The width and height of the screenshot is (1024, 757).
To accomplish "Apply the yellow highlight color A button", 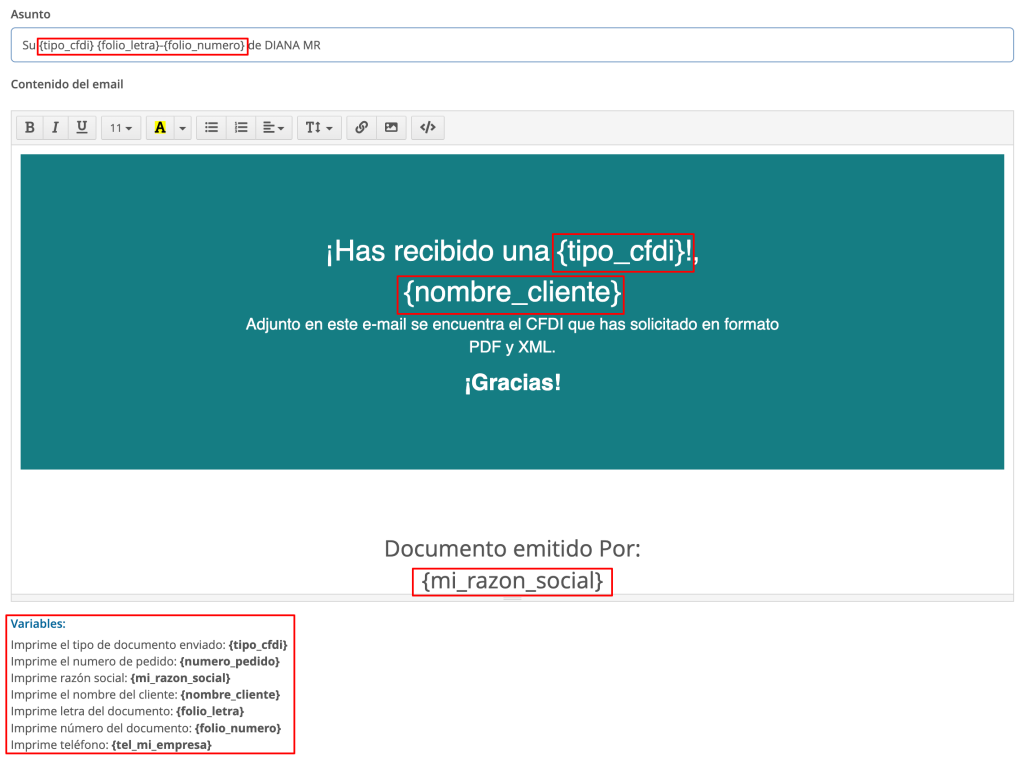I will [160, 128].
